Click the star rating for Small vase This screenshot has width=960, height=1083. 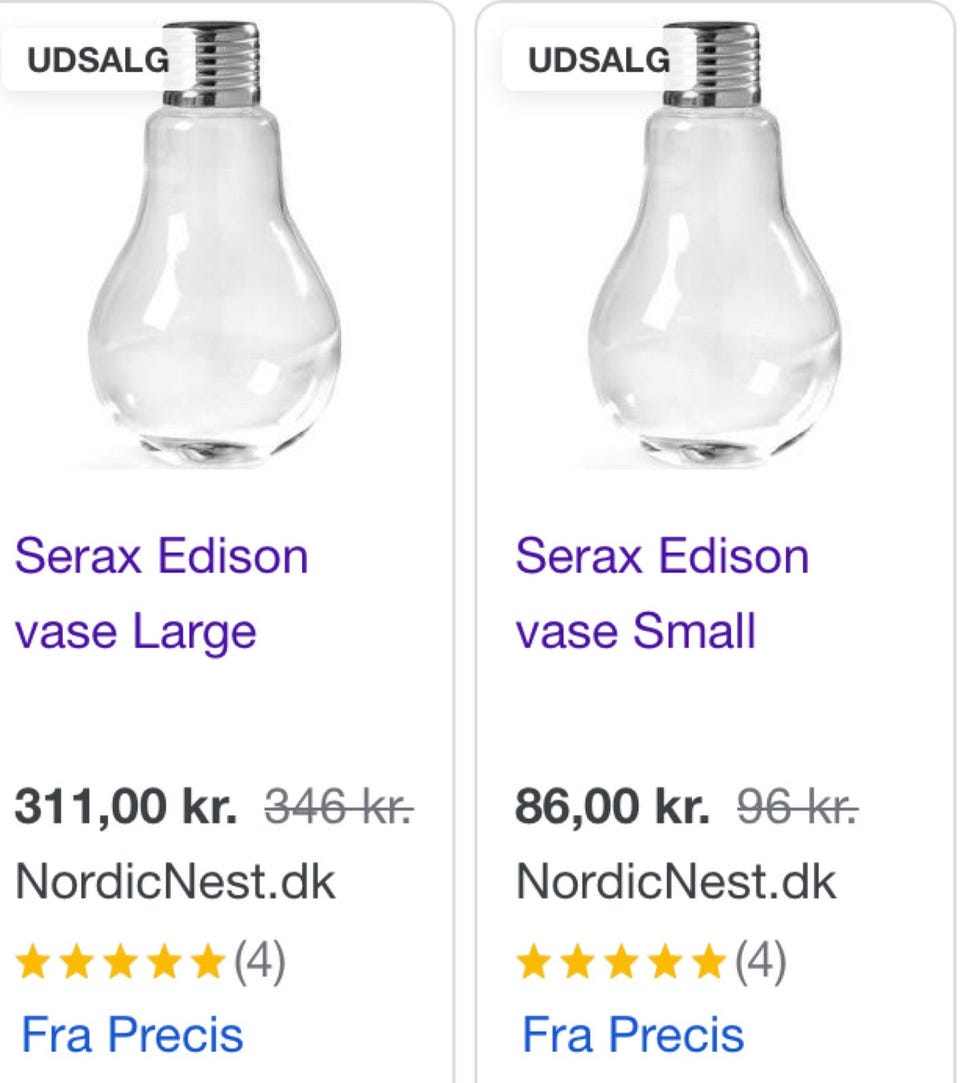621,963
